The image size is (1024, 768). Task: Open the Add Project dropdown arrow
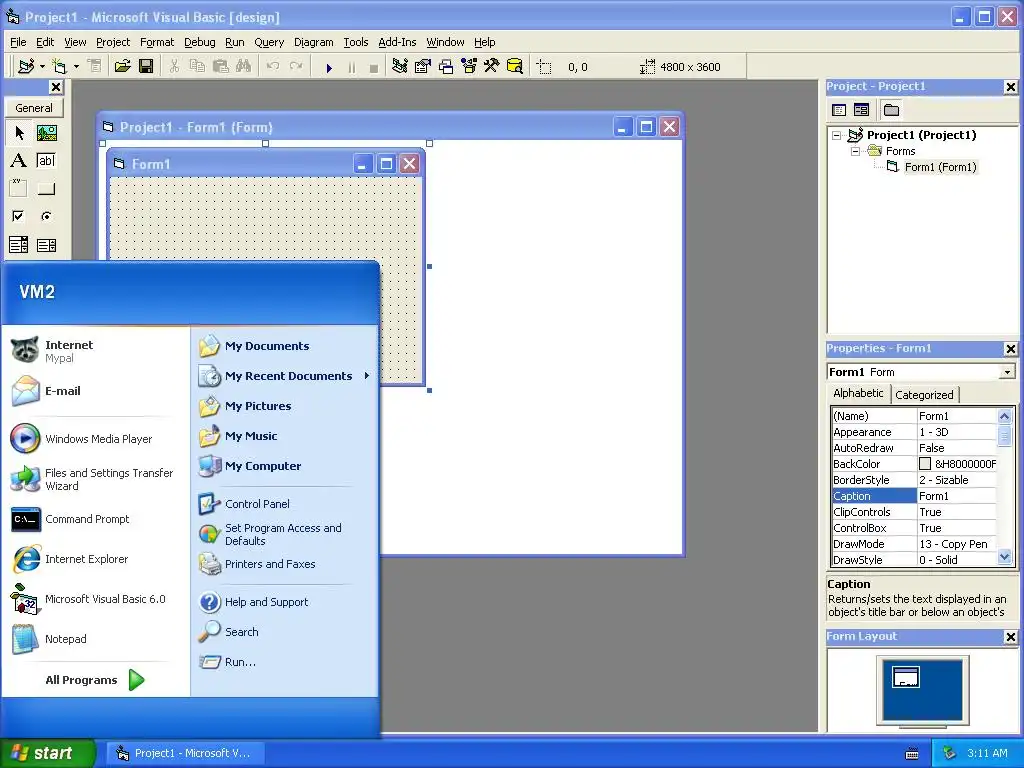point(42,67)
